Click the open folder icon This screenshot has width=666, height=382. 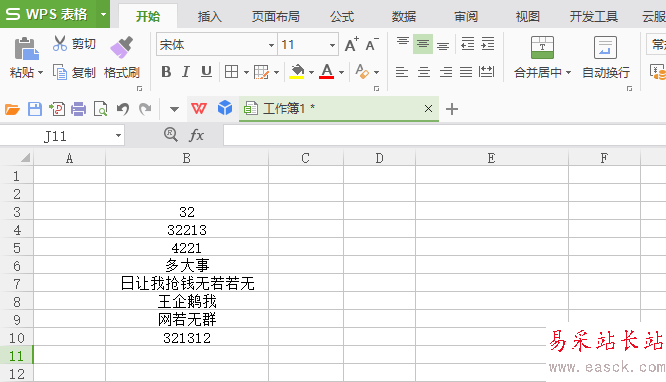(12, 109)
